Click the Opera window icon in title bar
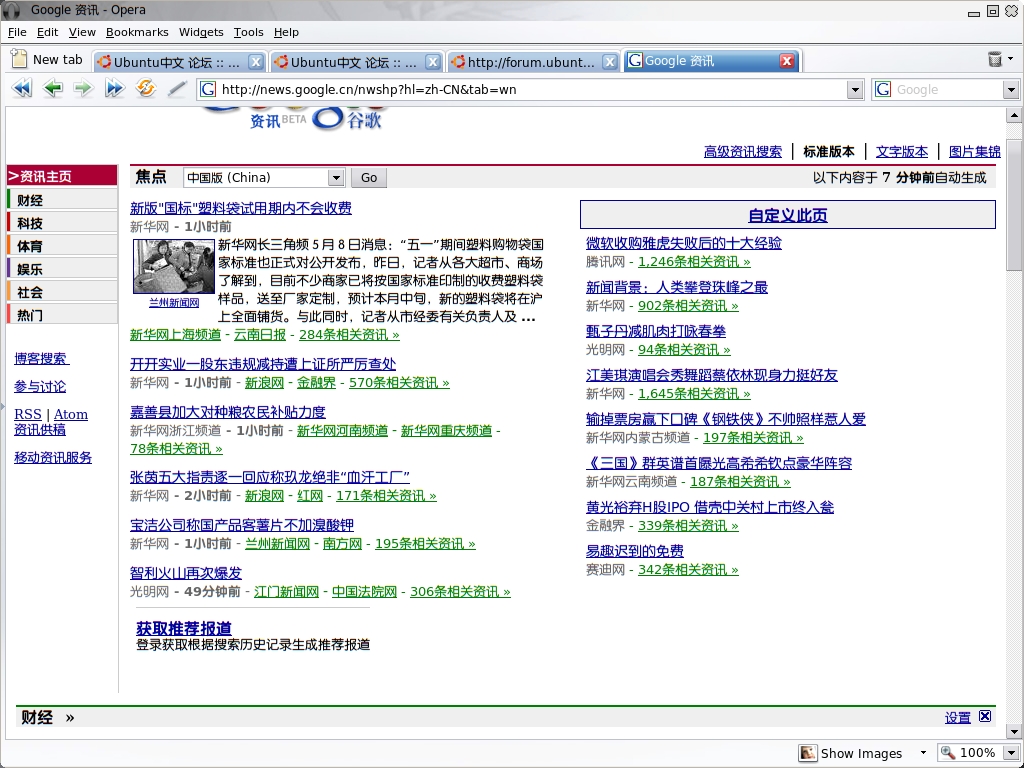Image resolution: width=1024 pixels, height=768 pixels. (11, 10)
